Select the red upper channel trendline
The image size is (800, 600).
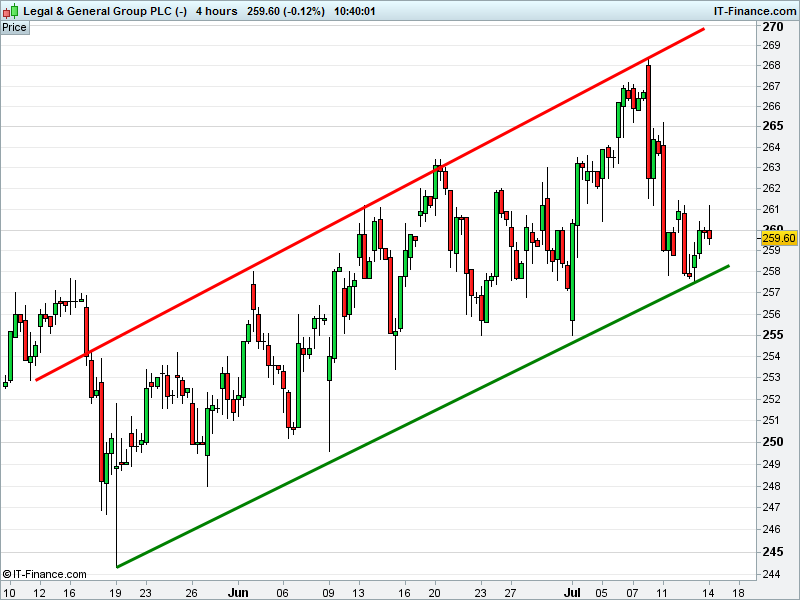click(370, 204)
